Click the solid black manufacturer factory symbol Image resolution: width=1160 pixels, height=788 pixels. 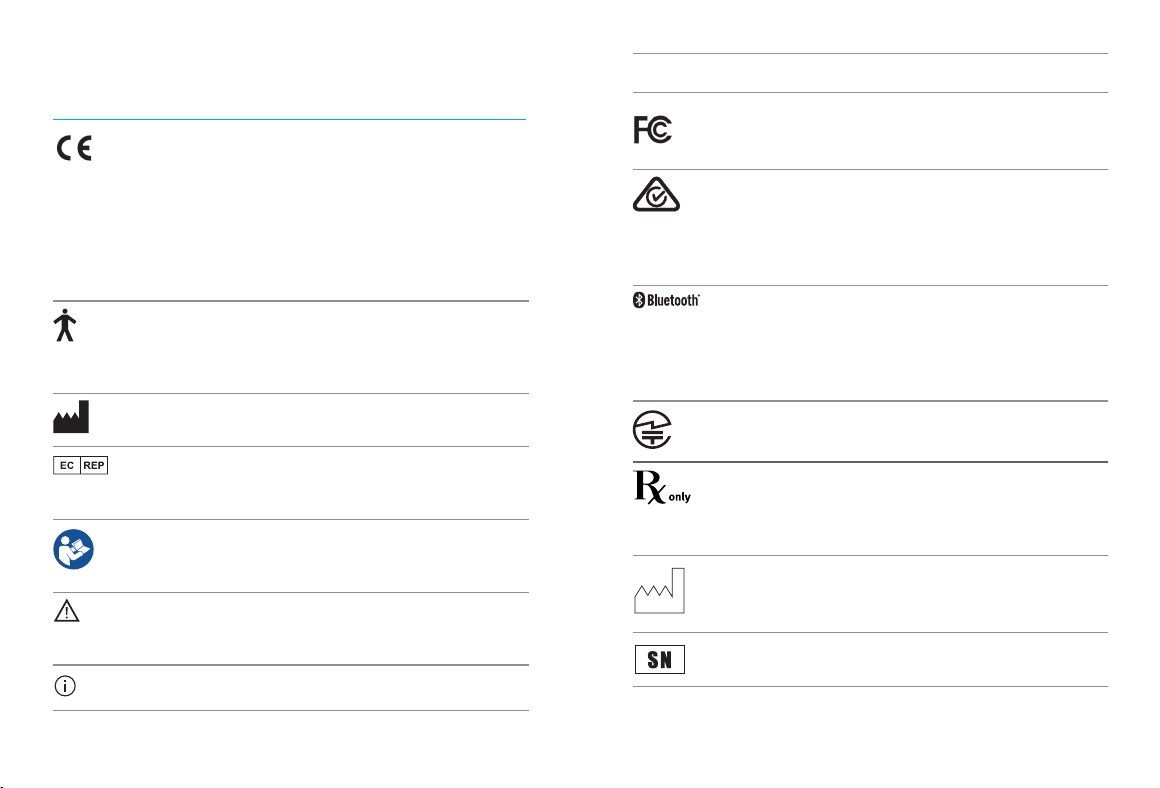pos(71,417)
